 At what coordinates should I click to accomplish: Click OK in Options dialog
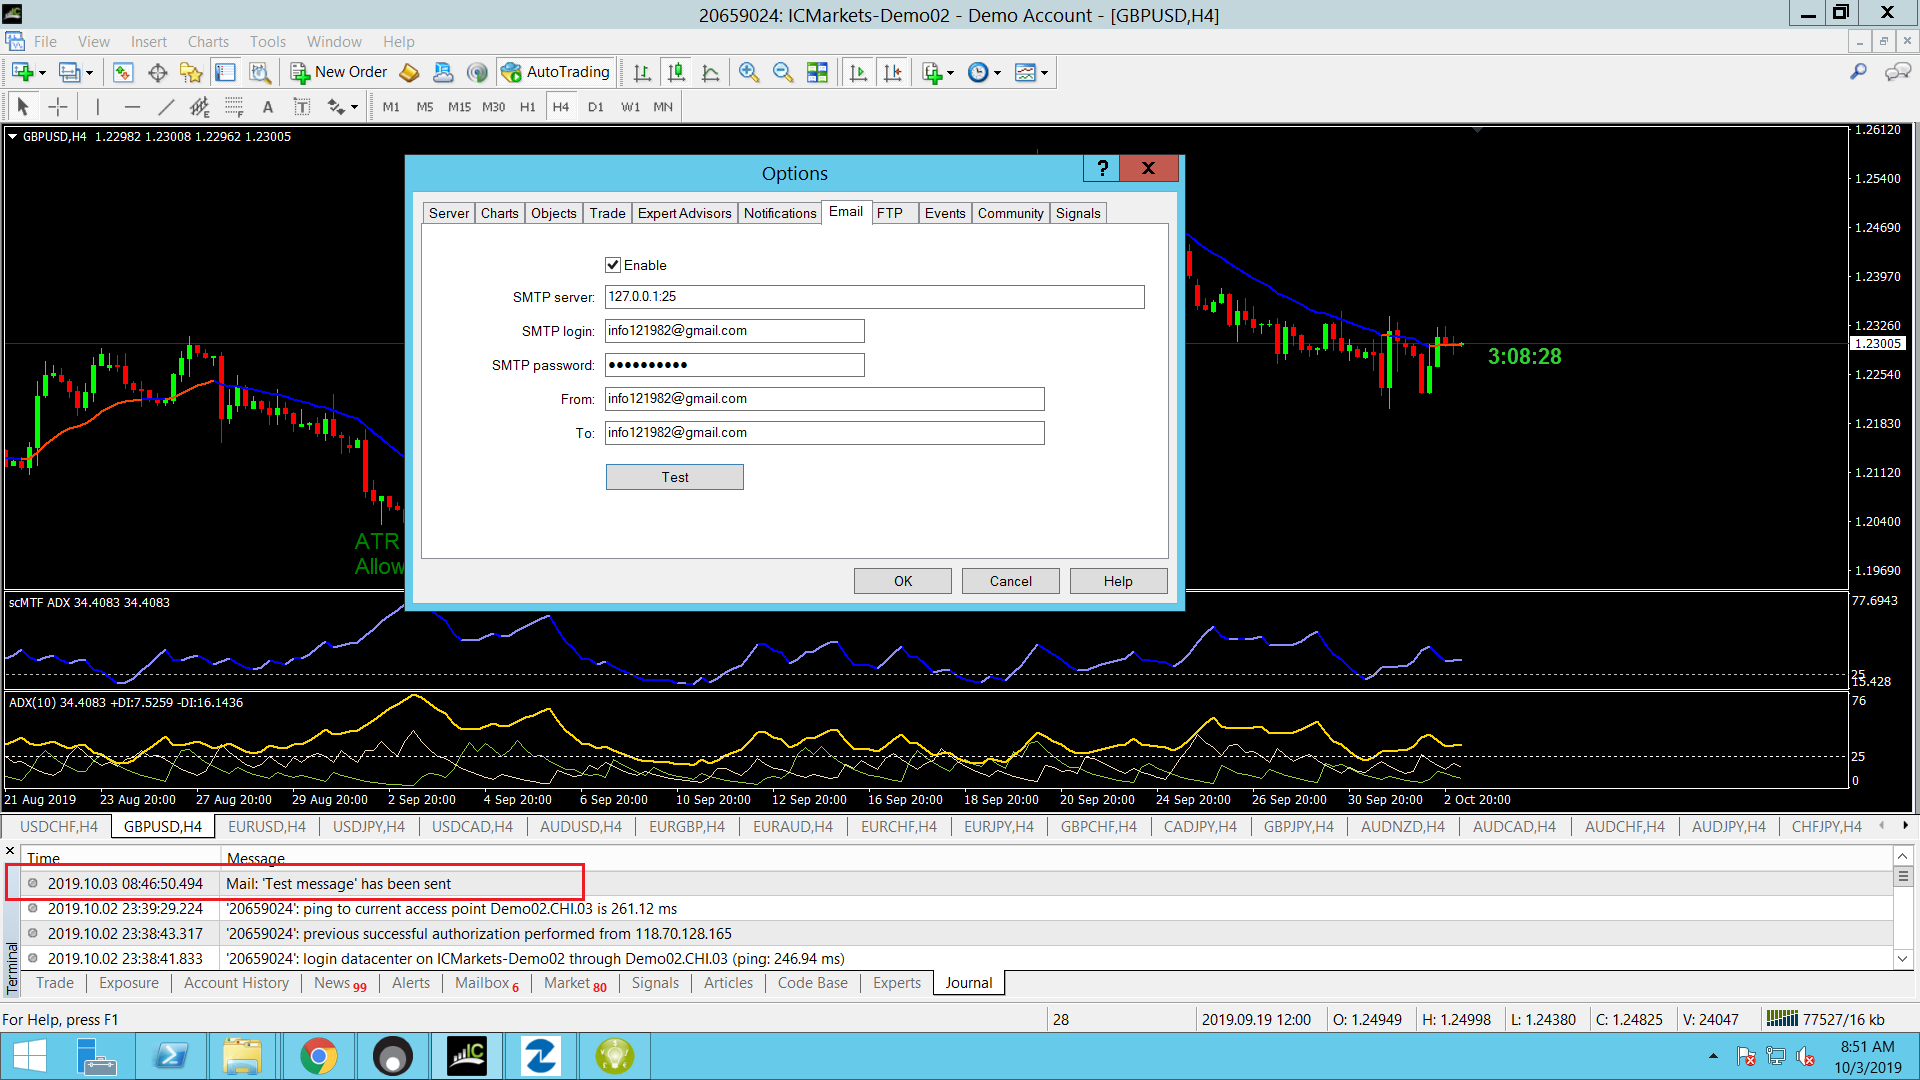coord(902,581)
